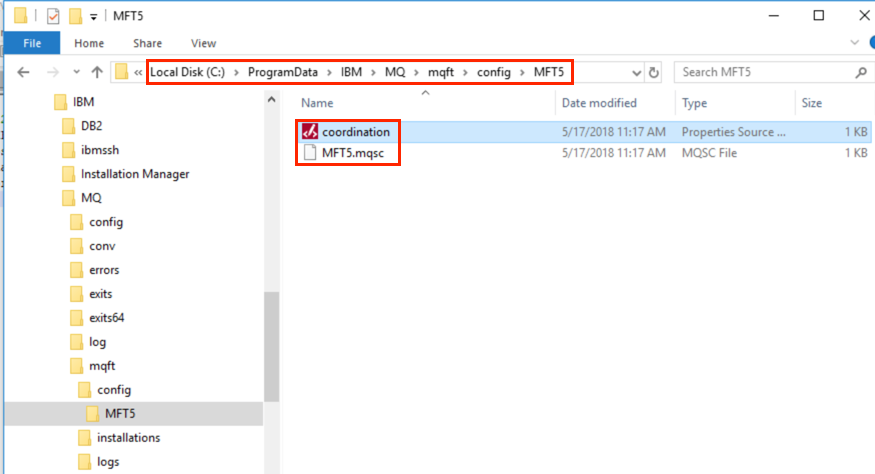Viewport: 875px width, 474px height.
Task: Open the Customize Quick Access Toolbar dropdown
Action: coord(94,17)
